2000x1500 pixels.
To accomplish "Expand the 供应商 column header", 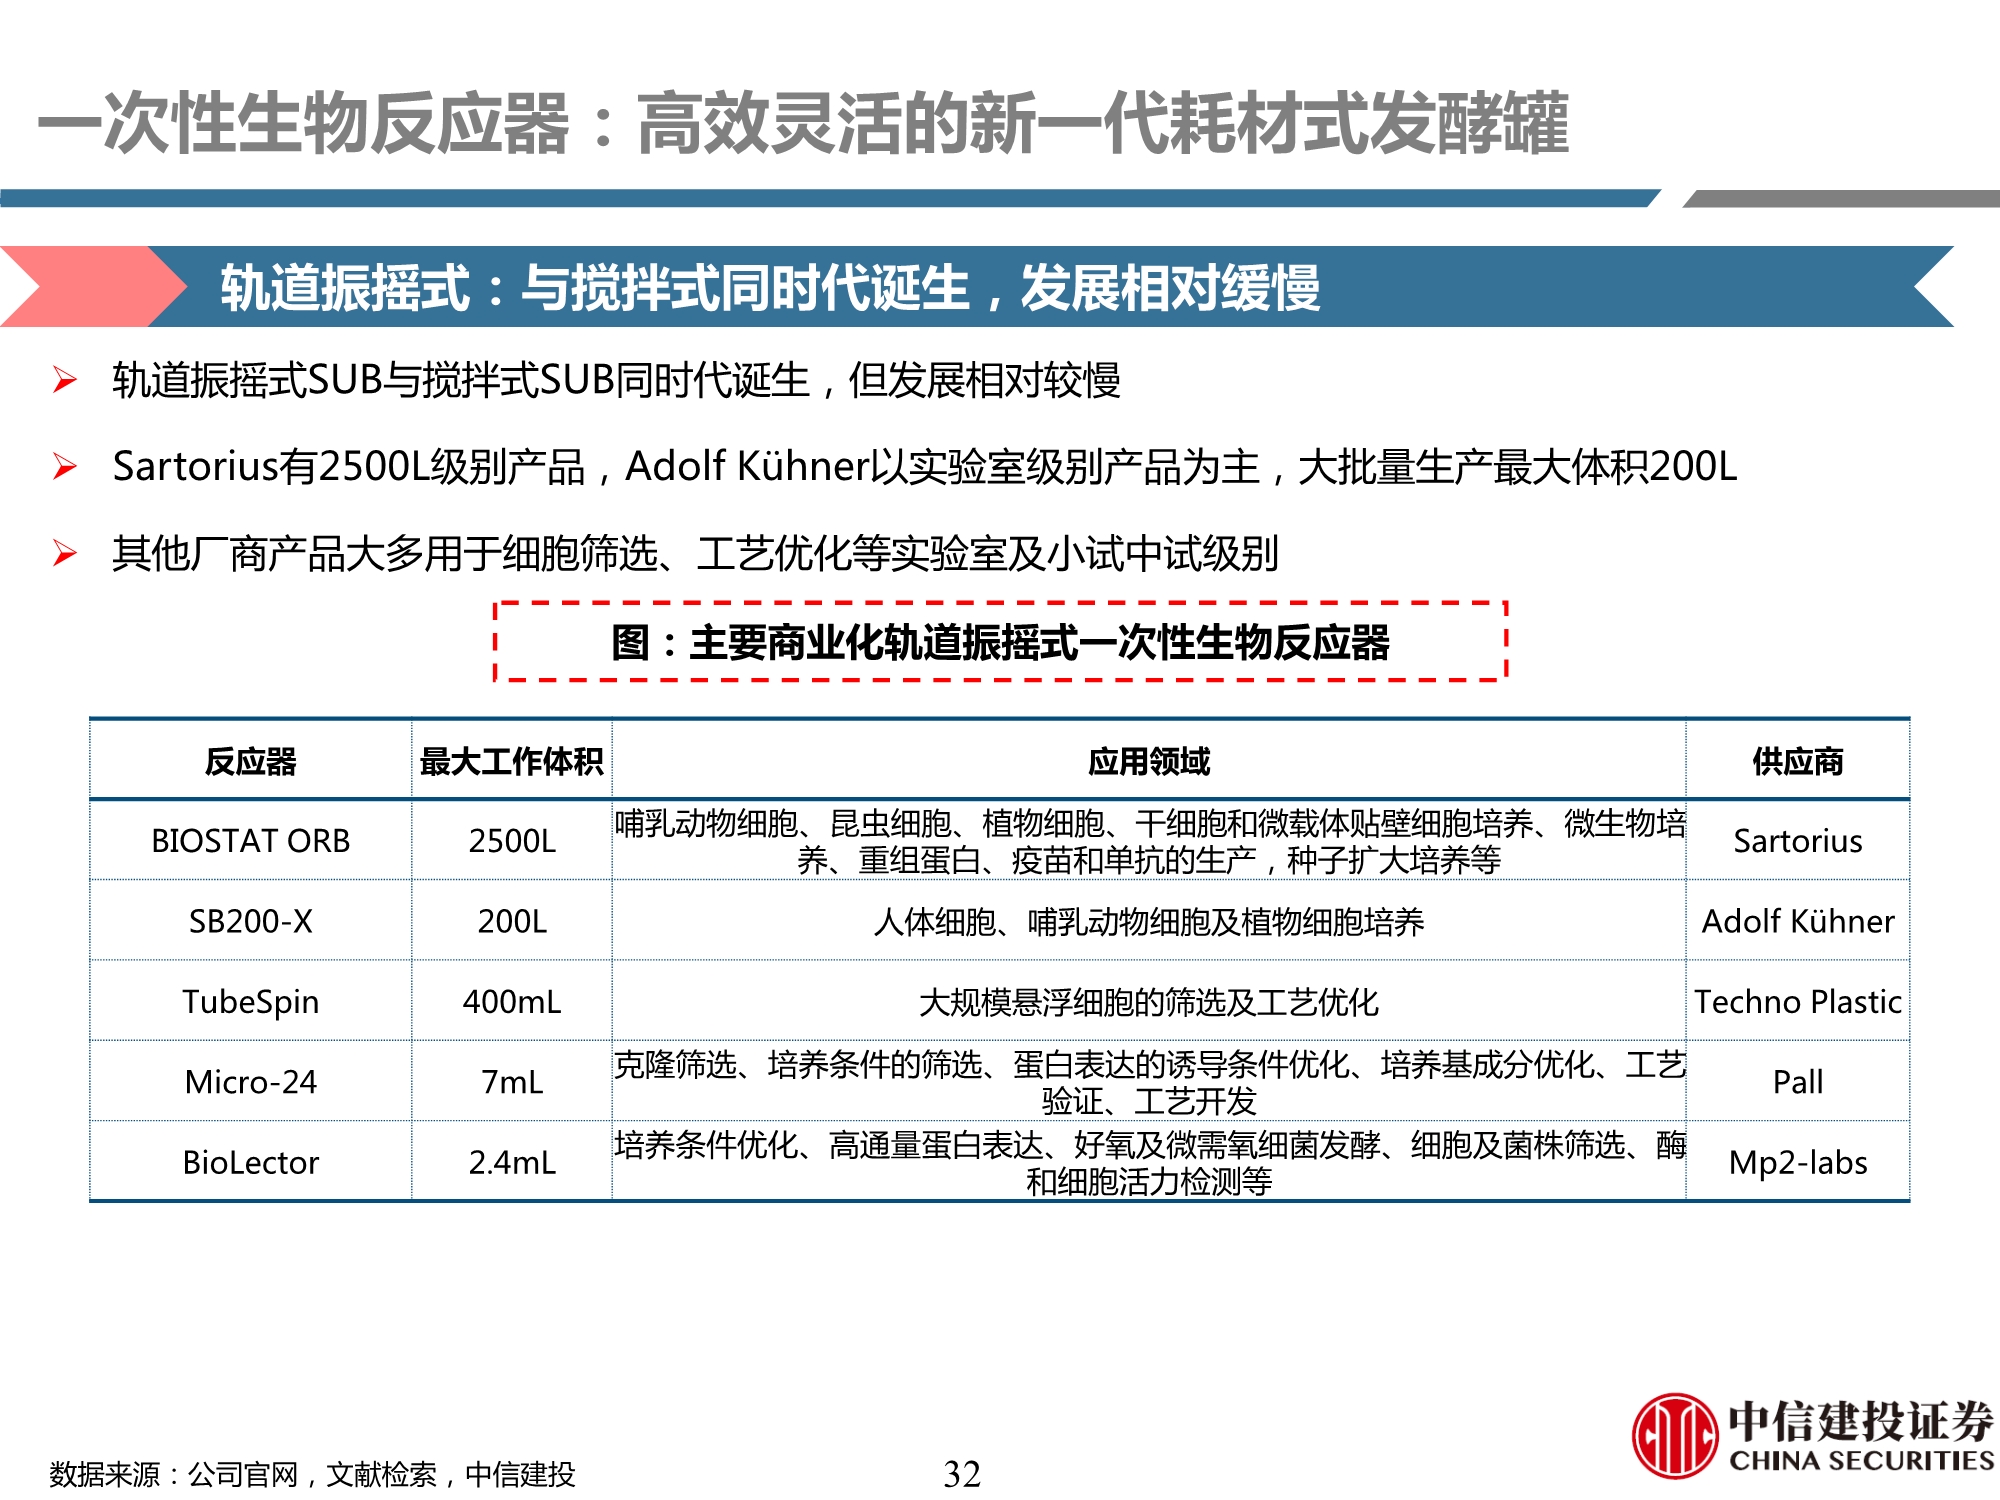I will [1800, 758].
